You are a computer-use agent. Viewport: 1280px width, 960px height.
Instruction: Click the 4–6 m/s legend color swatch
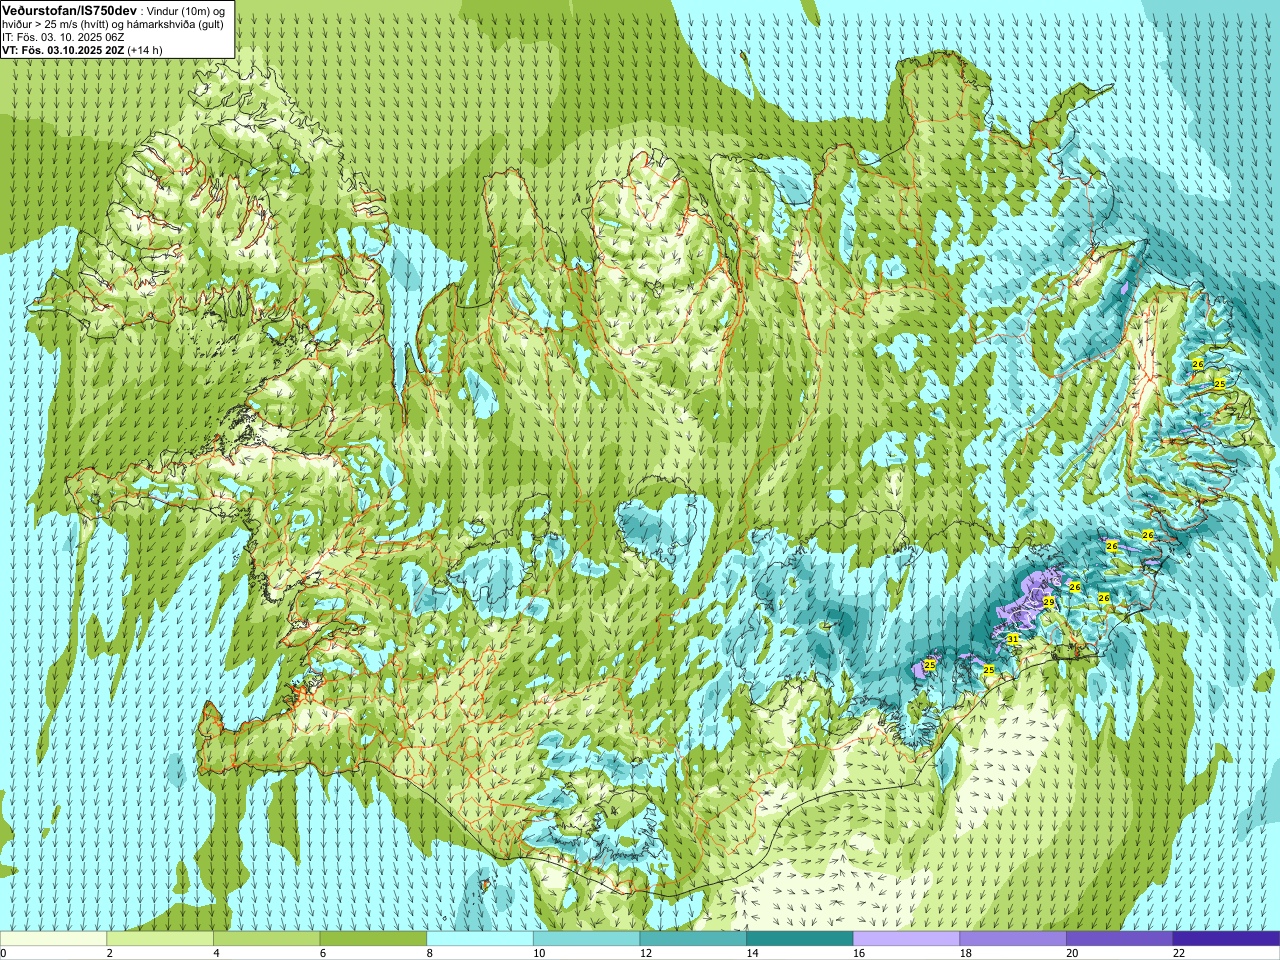pyautogui.click(x=266, y=938)
